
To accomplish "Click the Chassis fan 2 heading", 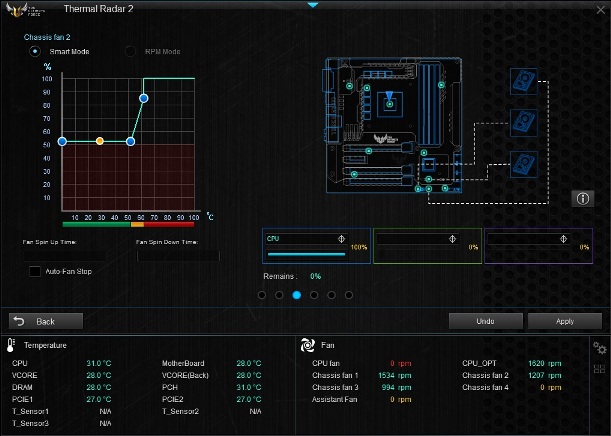I will tap(47, 37).
